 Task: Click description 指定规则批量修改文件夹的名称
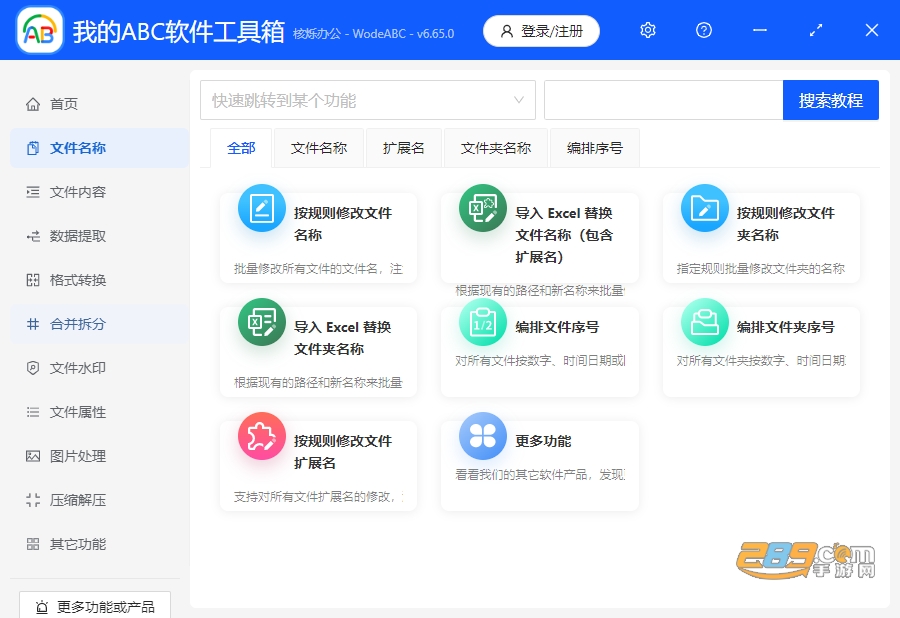tap(761, 269)
